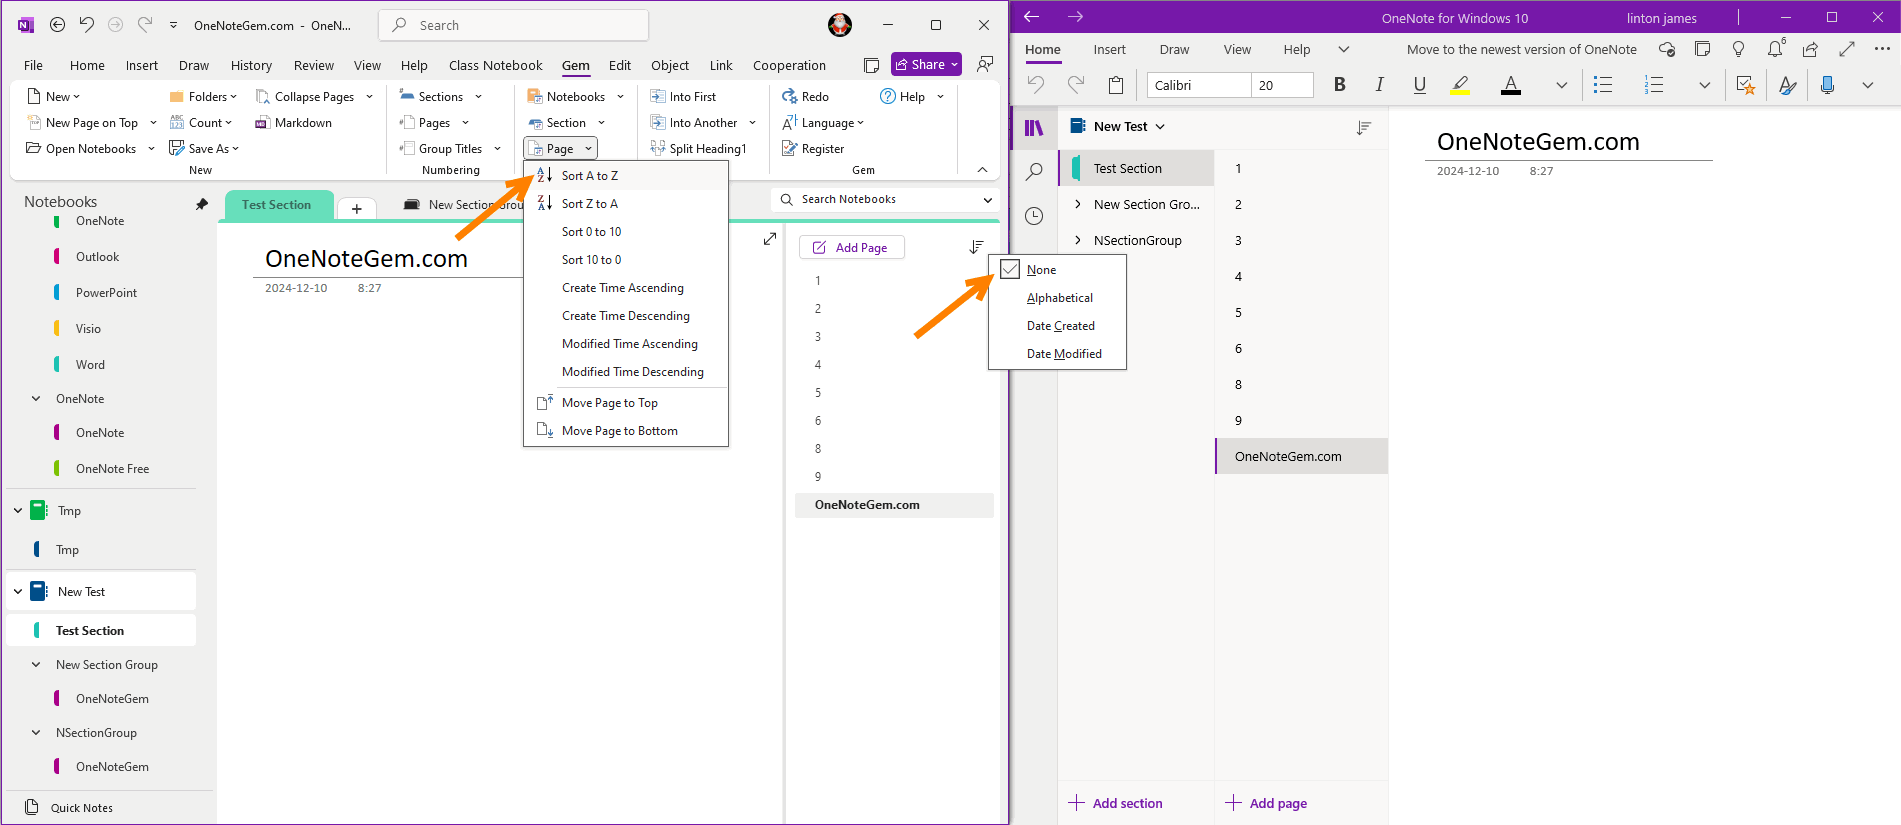Click the back arrow in OneNote for Windows 10
This screenshot has width=1901, height=825.
(x=1032, y=17)
